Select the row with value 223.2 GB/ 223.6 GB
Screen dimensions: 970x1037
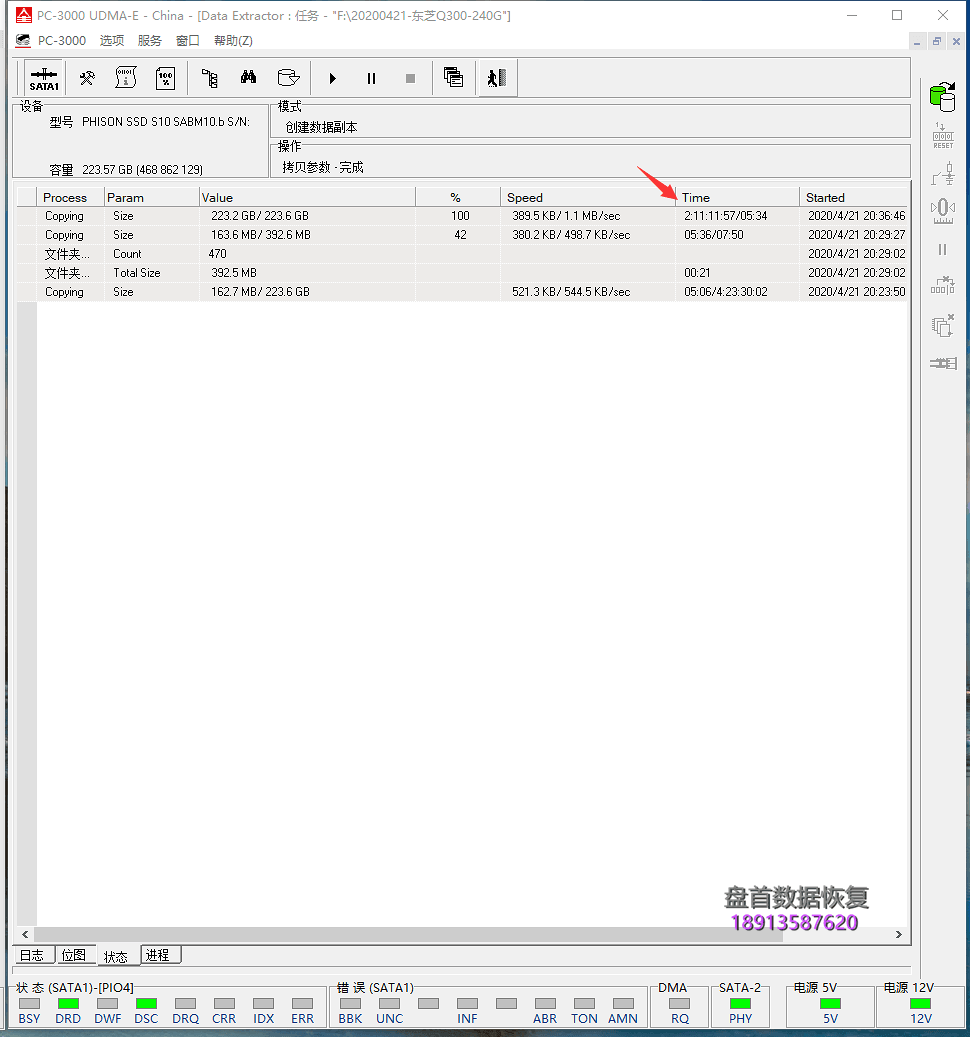pos(463,216)
